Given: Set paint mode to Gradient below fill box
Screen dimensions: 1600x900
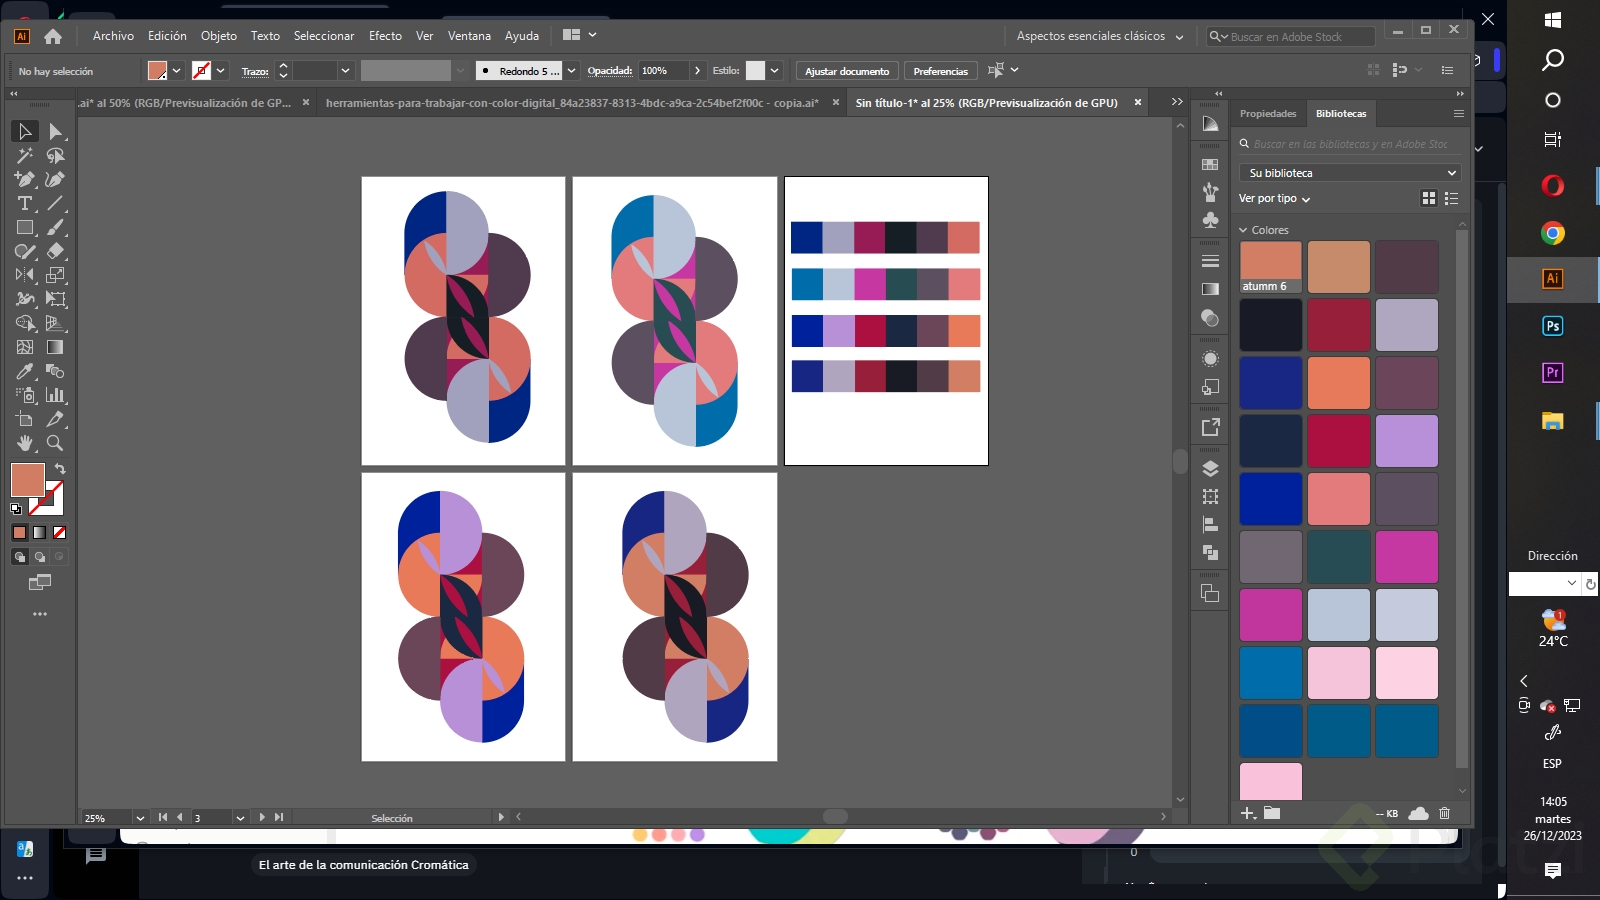Looking at the screenshot, I should tap(39, 533).
